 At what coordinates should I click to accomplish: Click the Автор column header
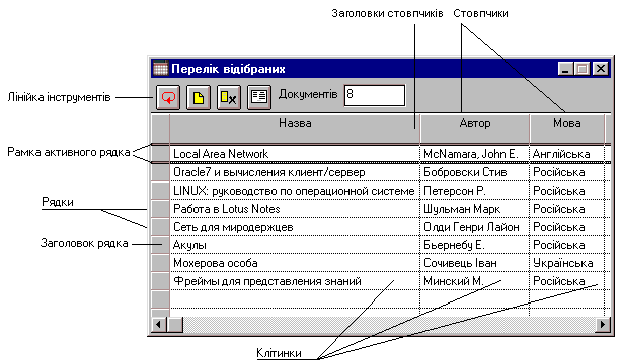click(x=474, y=129)
